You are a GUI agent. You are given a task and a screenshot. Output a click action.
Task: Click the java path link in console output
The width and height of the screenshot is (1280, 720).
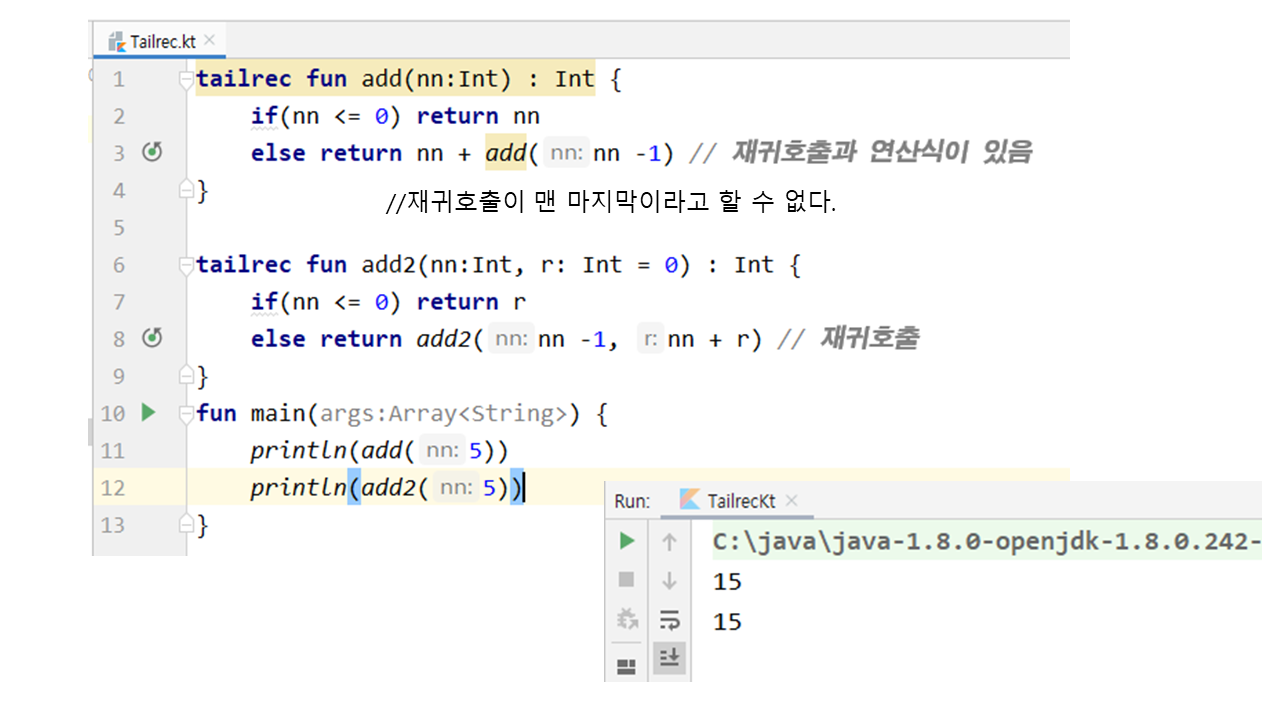coord(985,542)
